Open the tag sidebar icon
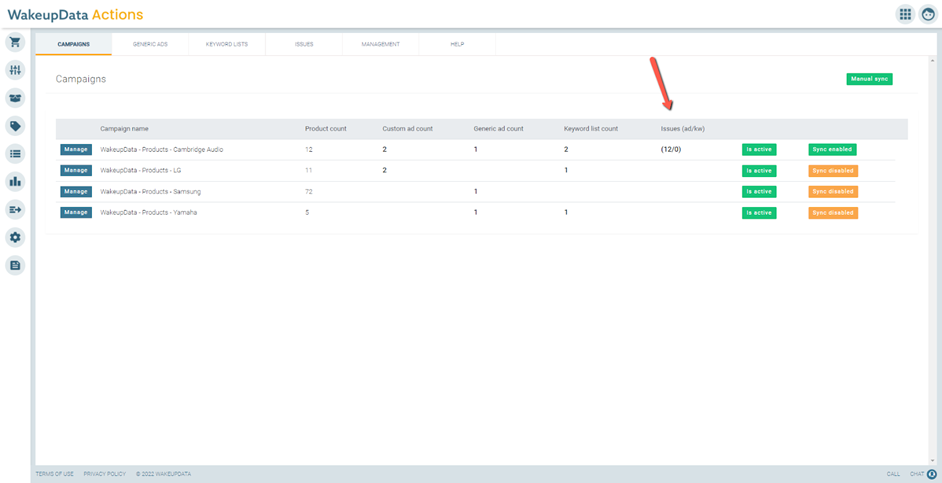 click(15, 126)
